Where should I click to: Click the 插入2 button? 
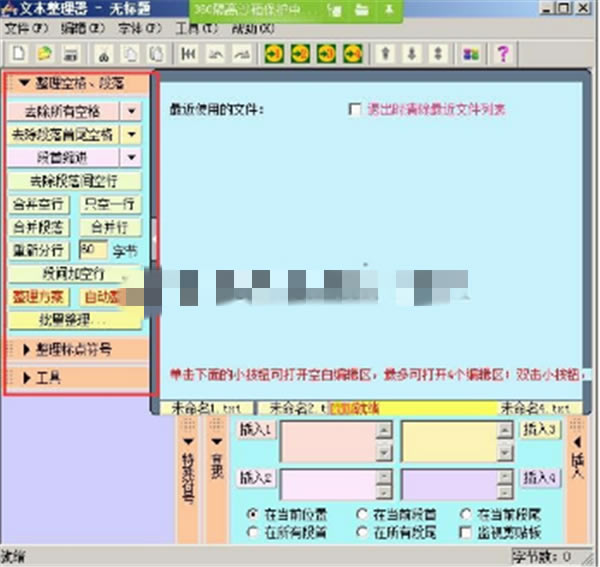(x=256, y=477)
